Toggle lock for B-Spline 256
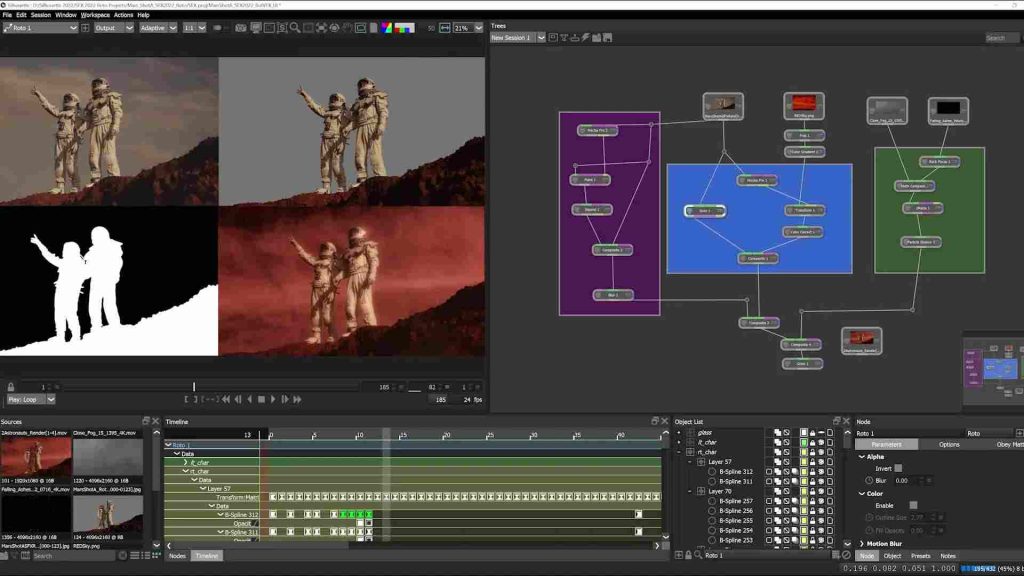1024x576 pixels. [812, 511]
